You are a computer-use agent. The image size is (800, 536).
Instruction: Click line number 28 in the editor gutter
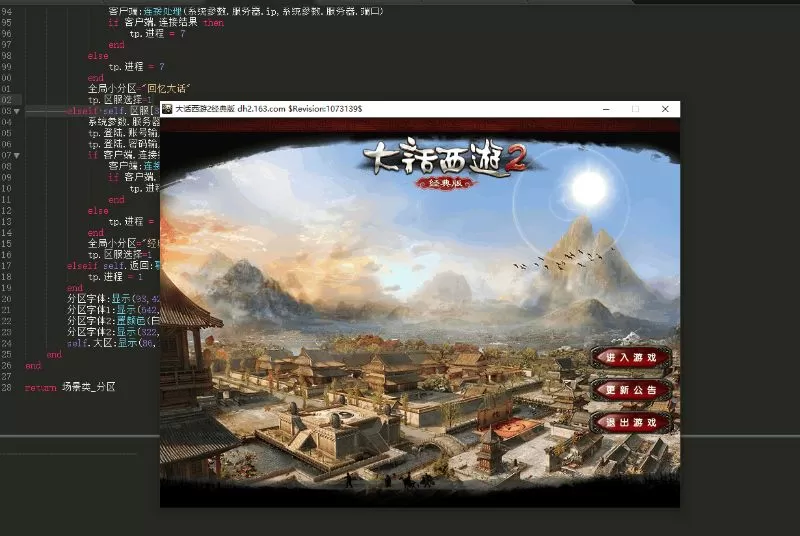tap(6, 387)
